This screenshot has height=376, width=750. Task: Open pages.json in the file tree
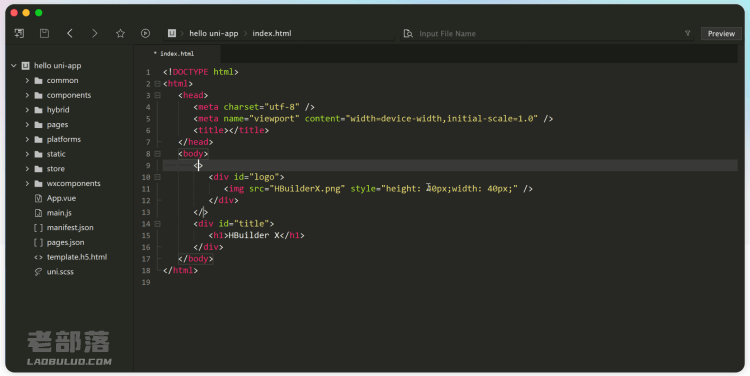66,243
